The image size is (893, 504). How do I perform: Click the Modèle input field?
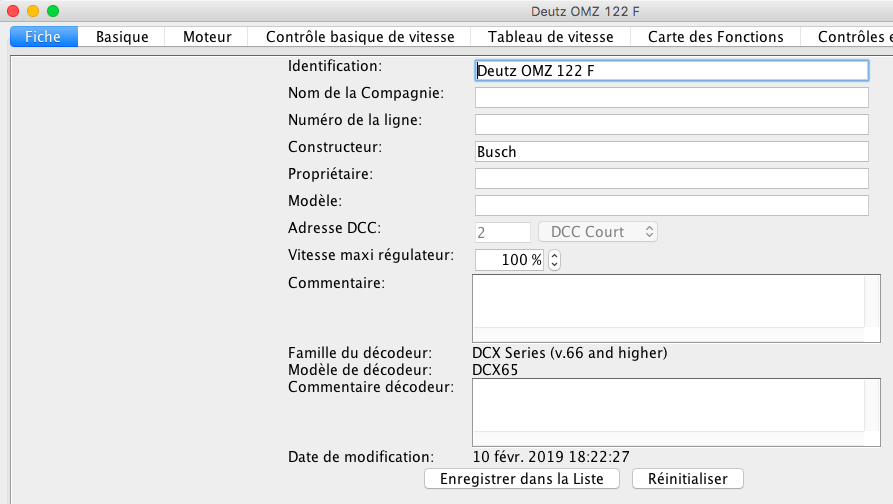(x=671, y=205)
